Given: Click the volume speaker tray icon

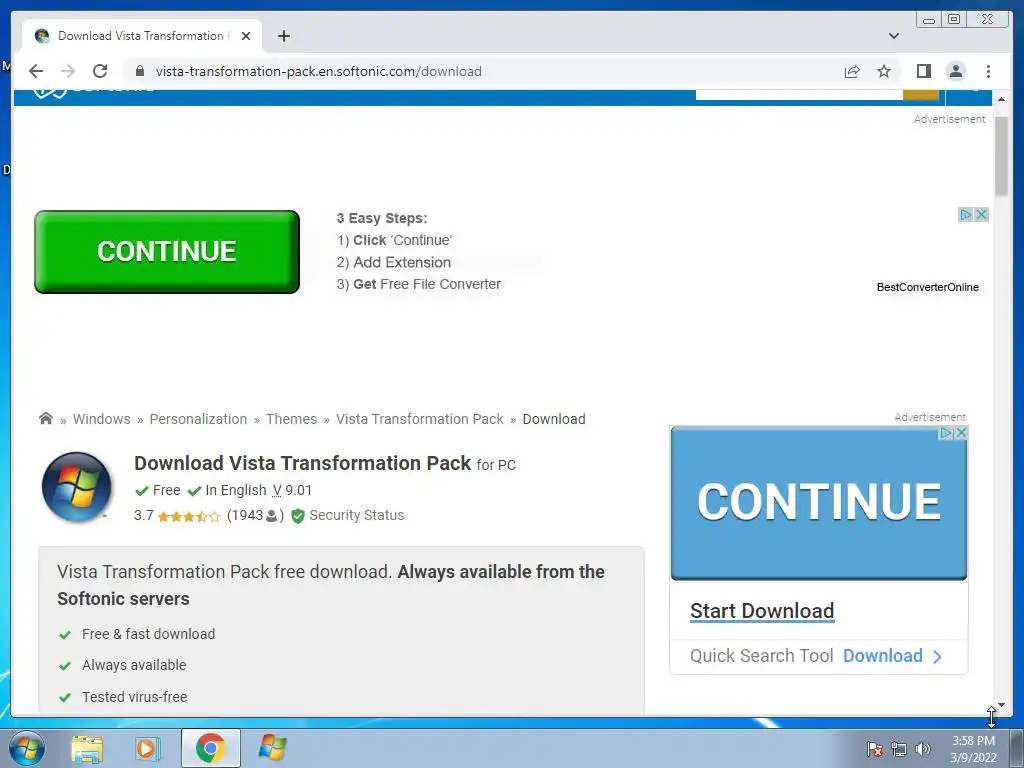Looking at the screenshot, I should tap(922, 749).
